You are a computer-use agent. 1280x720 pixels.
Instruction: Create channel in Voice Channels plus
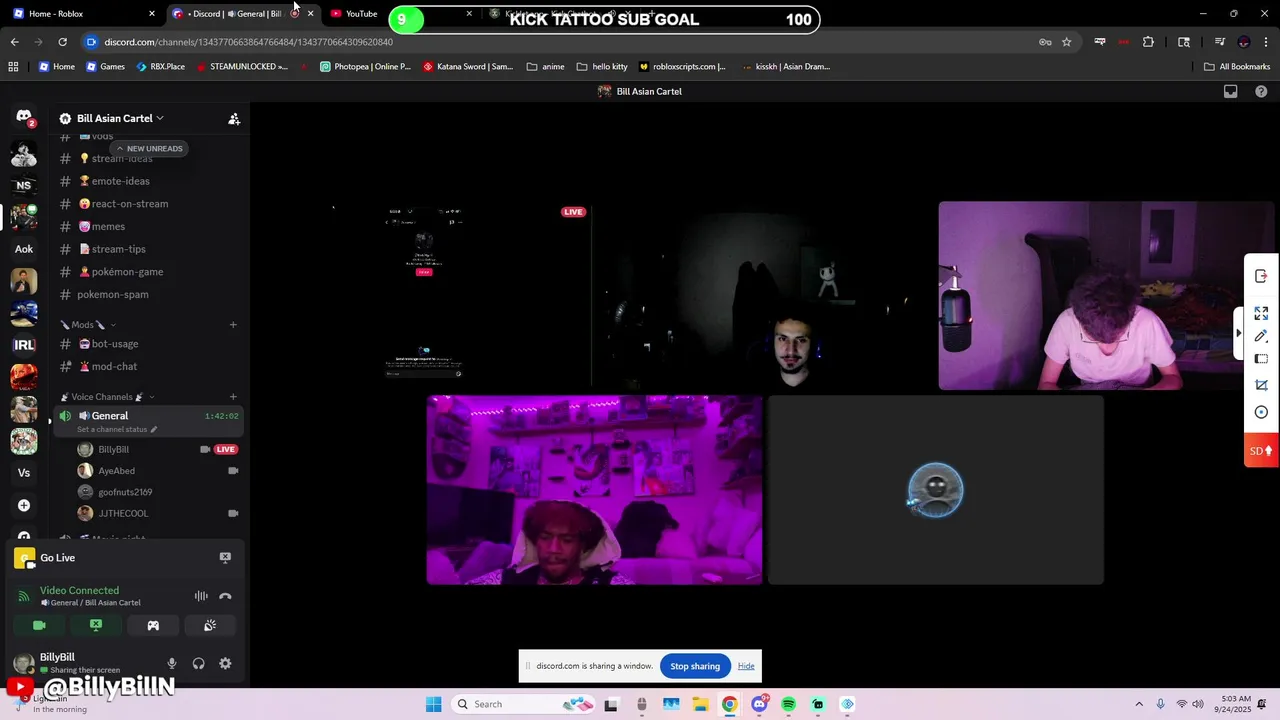click(233, 397)
